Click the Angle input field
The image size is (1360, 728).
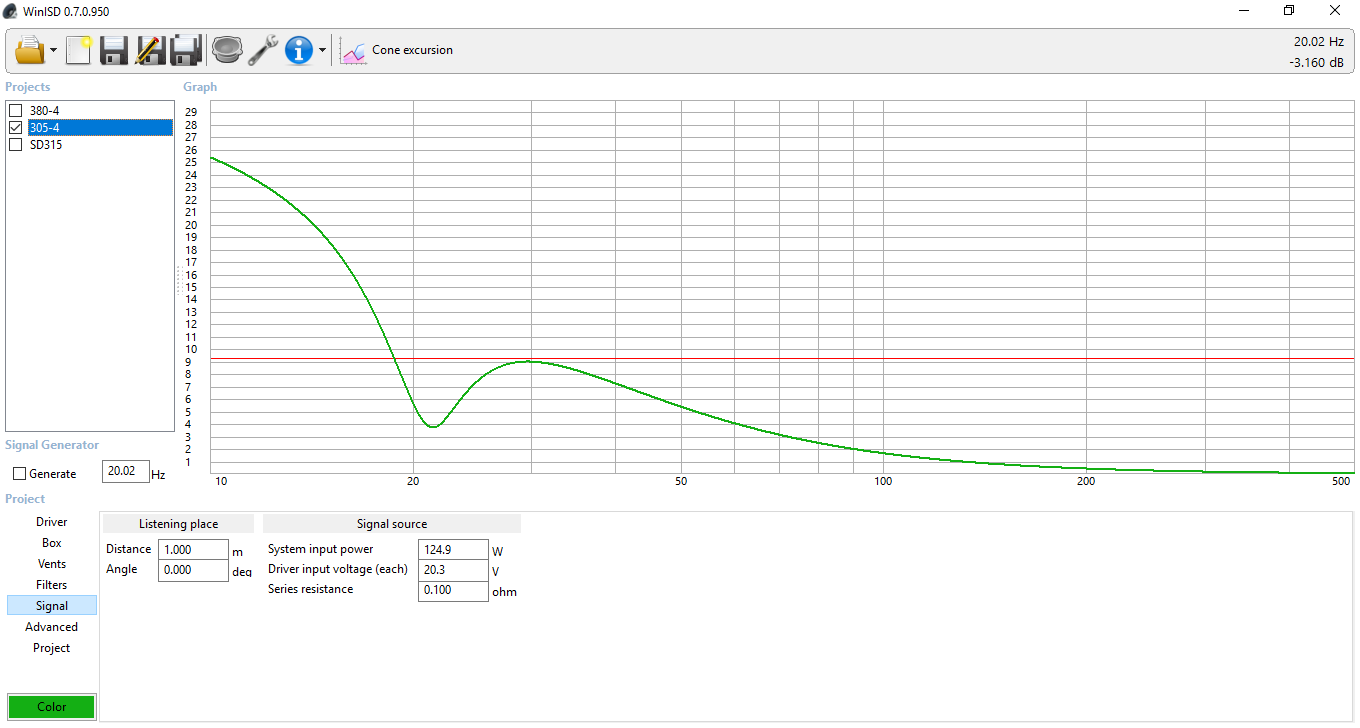tap(193, 570)
